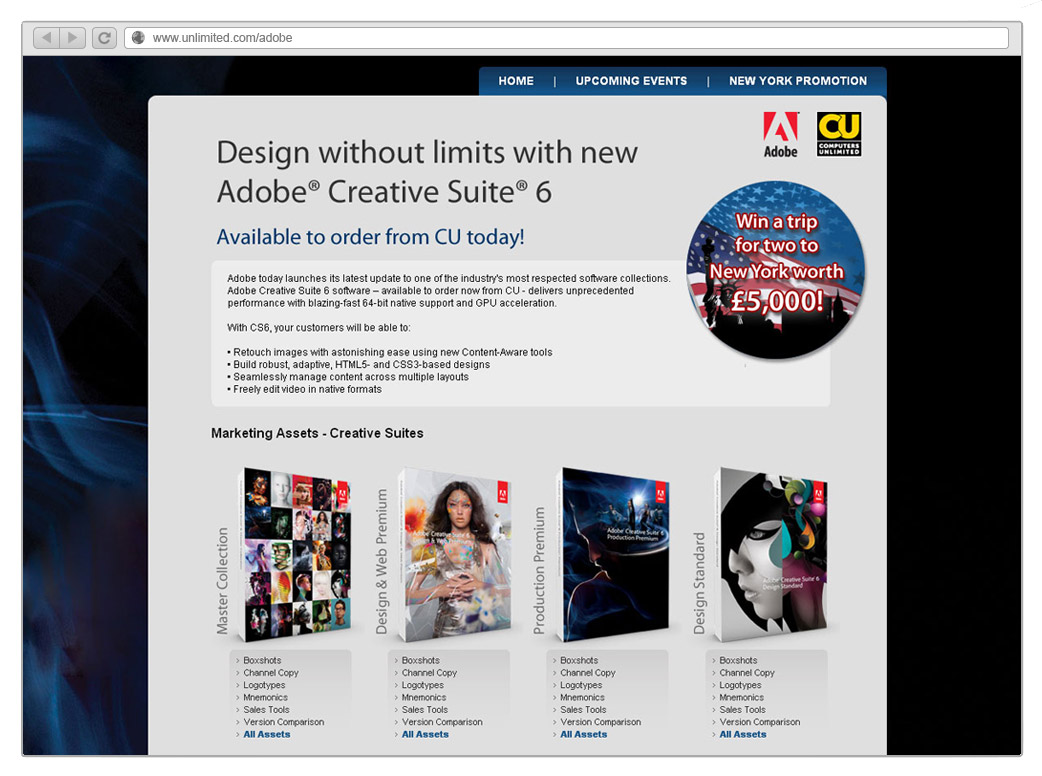Open Logotypes under Production Premium
Screen dimensions: 1042x776
[581, 685]
